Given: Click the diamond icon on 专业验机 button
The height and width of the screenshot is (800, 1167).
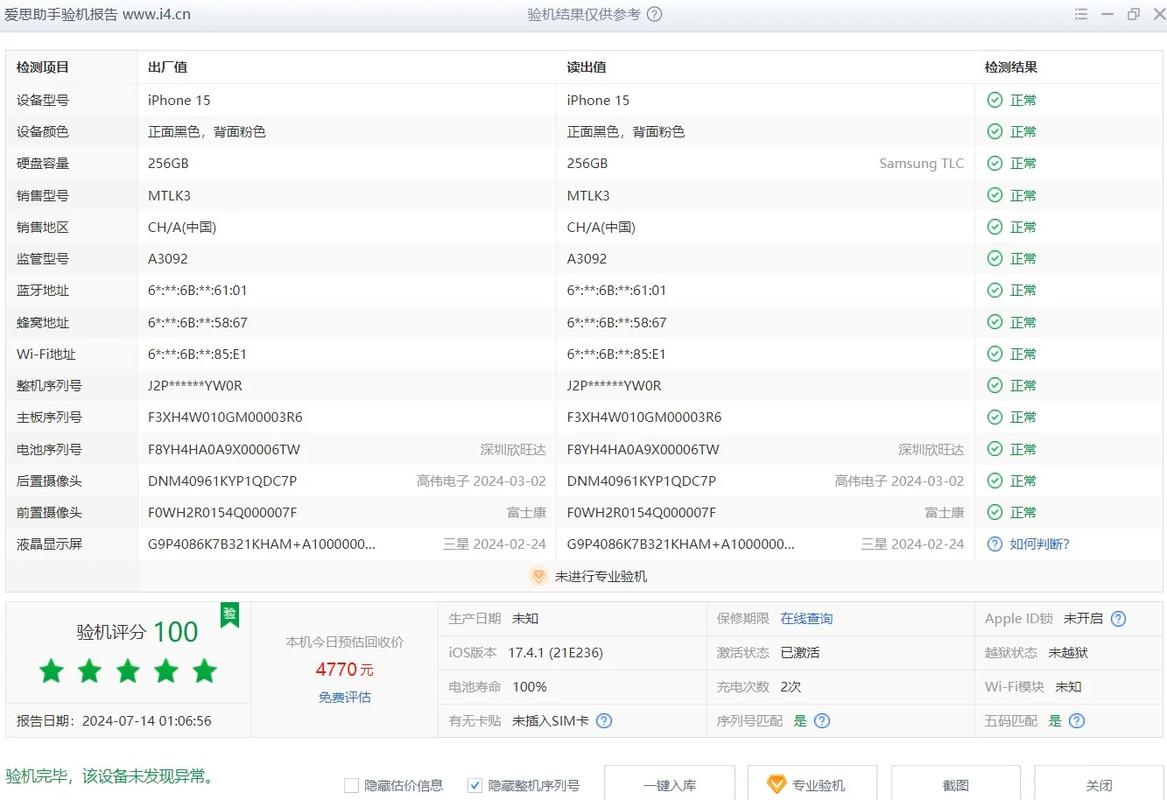Looking at the screenshot, I should point(776,784).
